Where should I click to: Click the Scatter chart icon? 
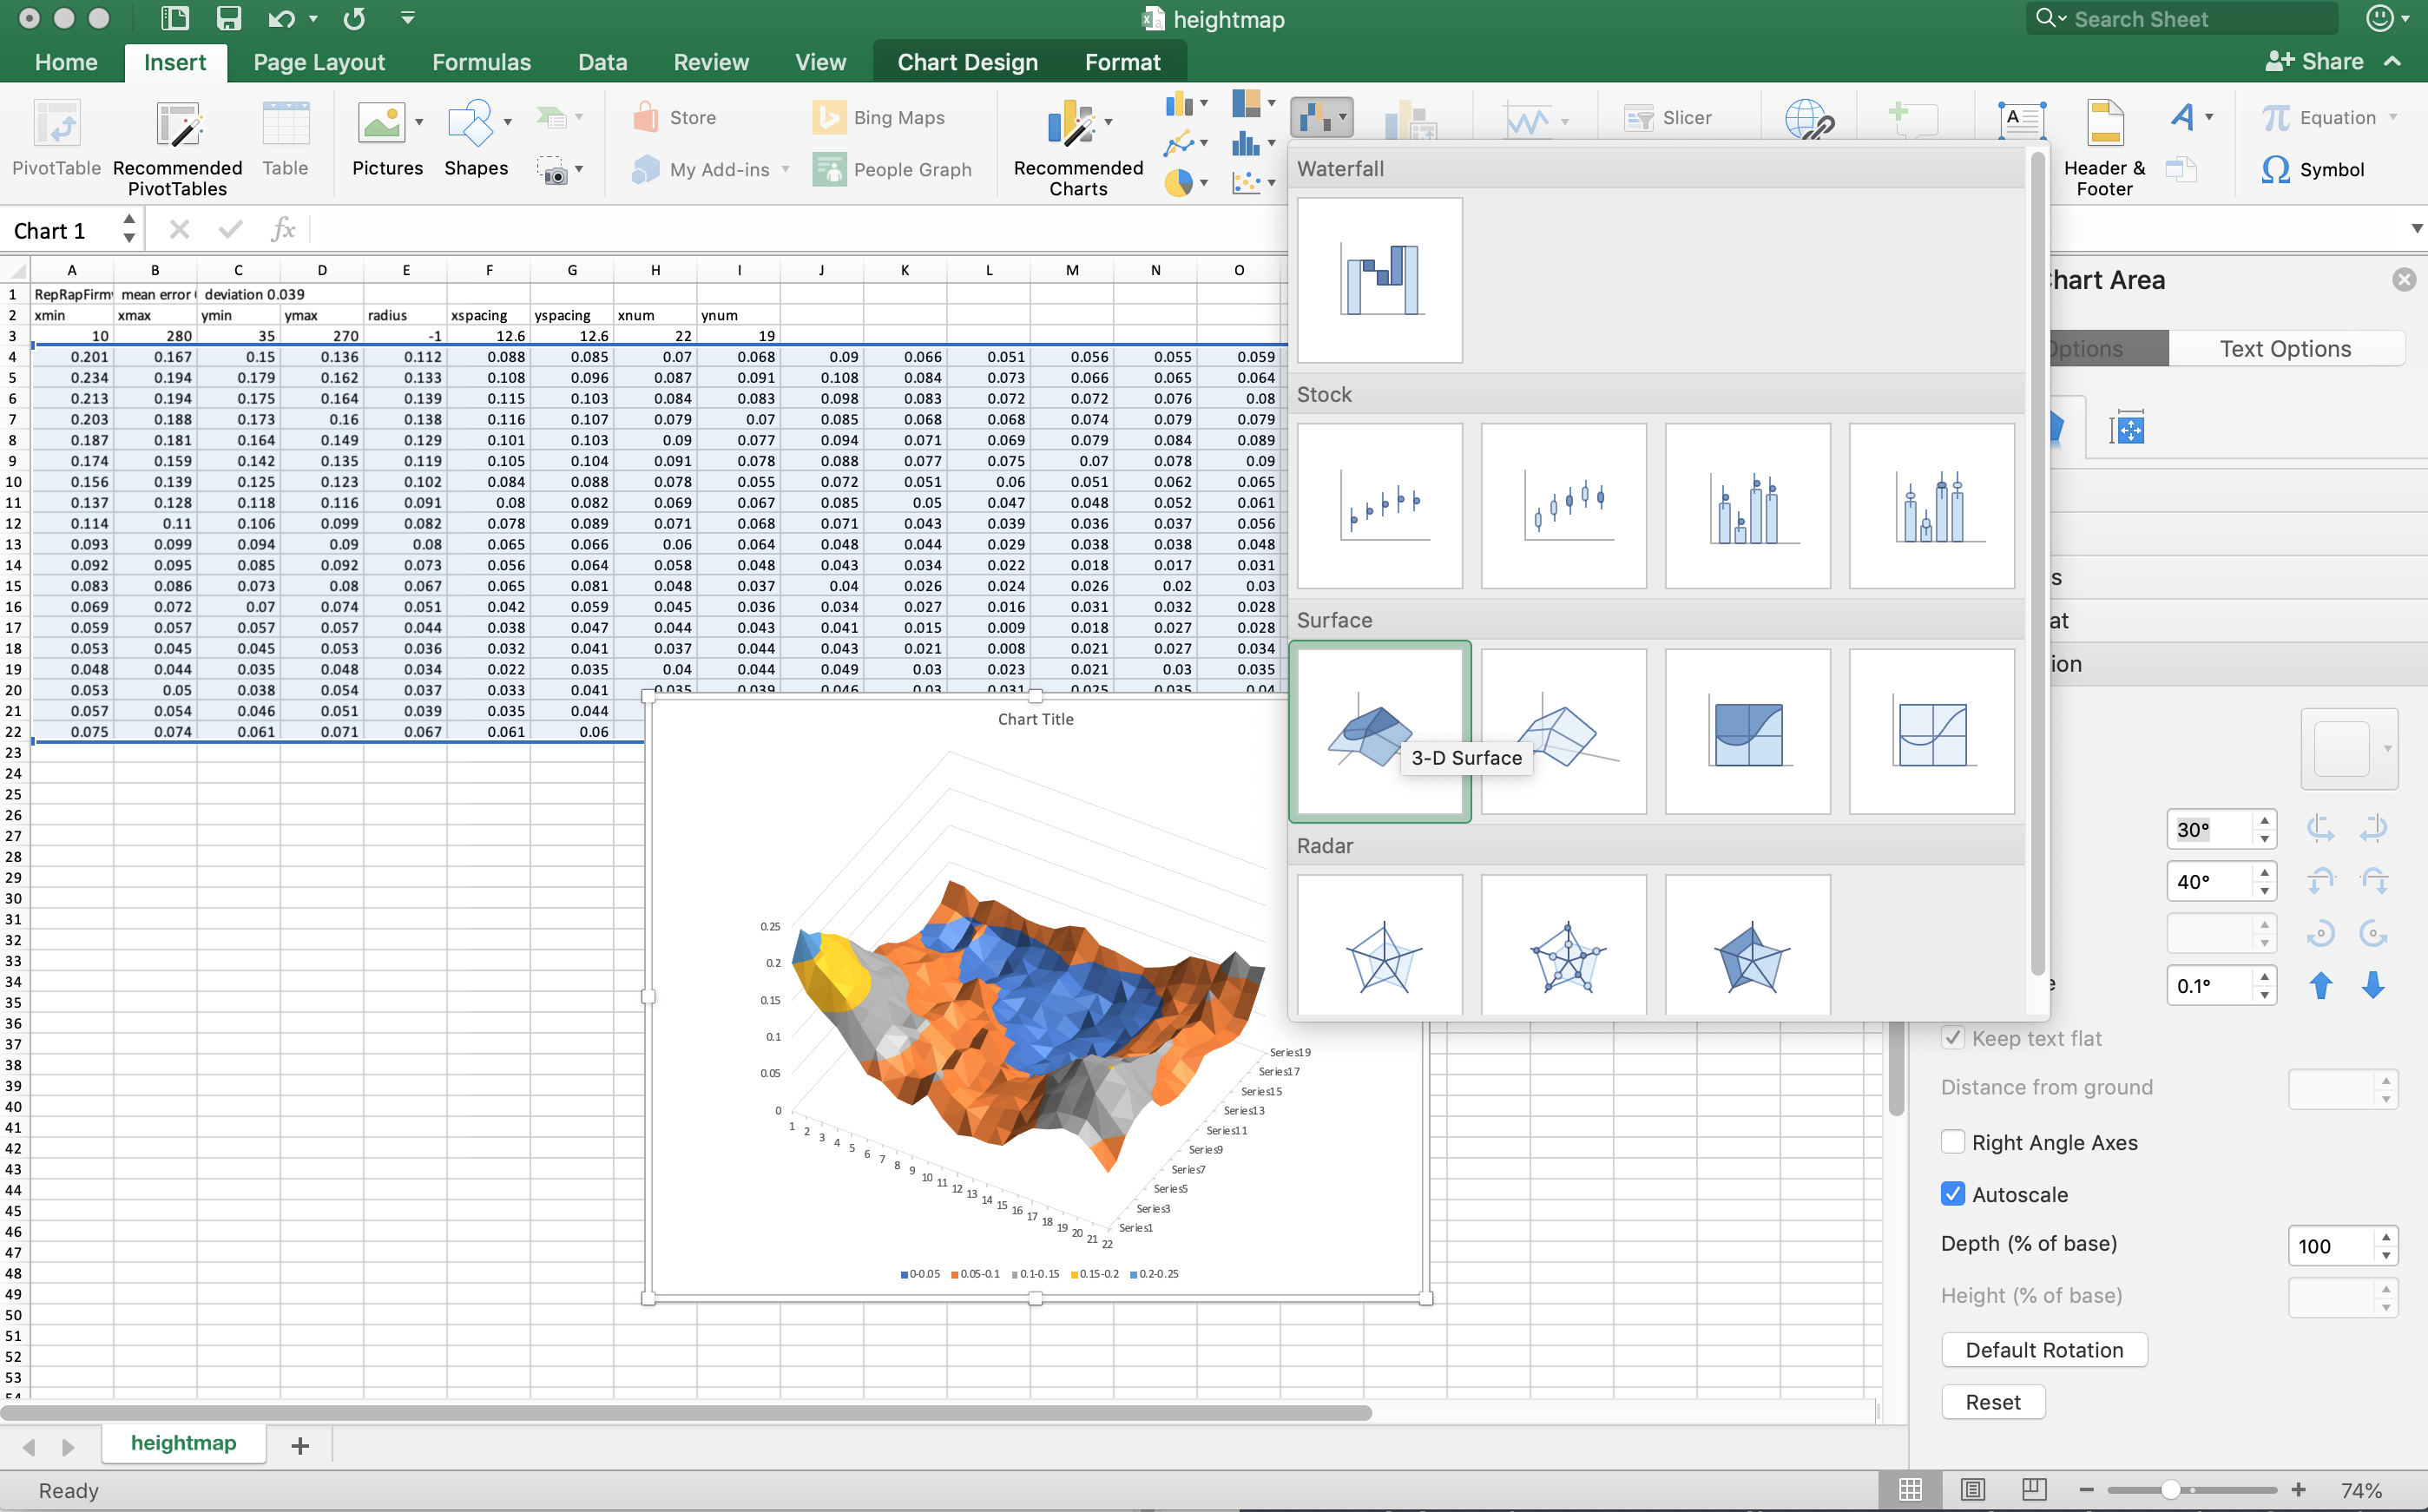(x=1245, y=183)
